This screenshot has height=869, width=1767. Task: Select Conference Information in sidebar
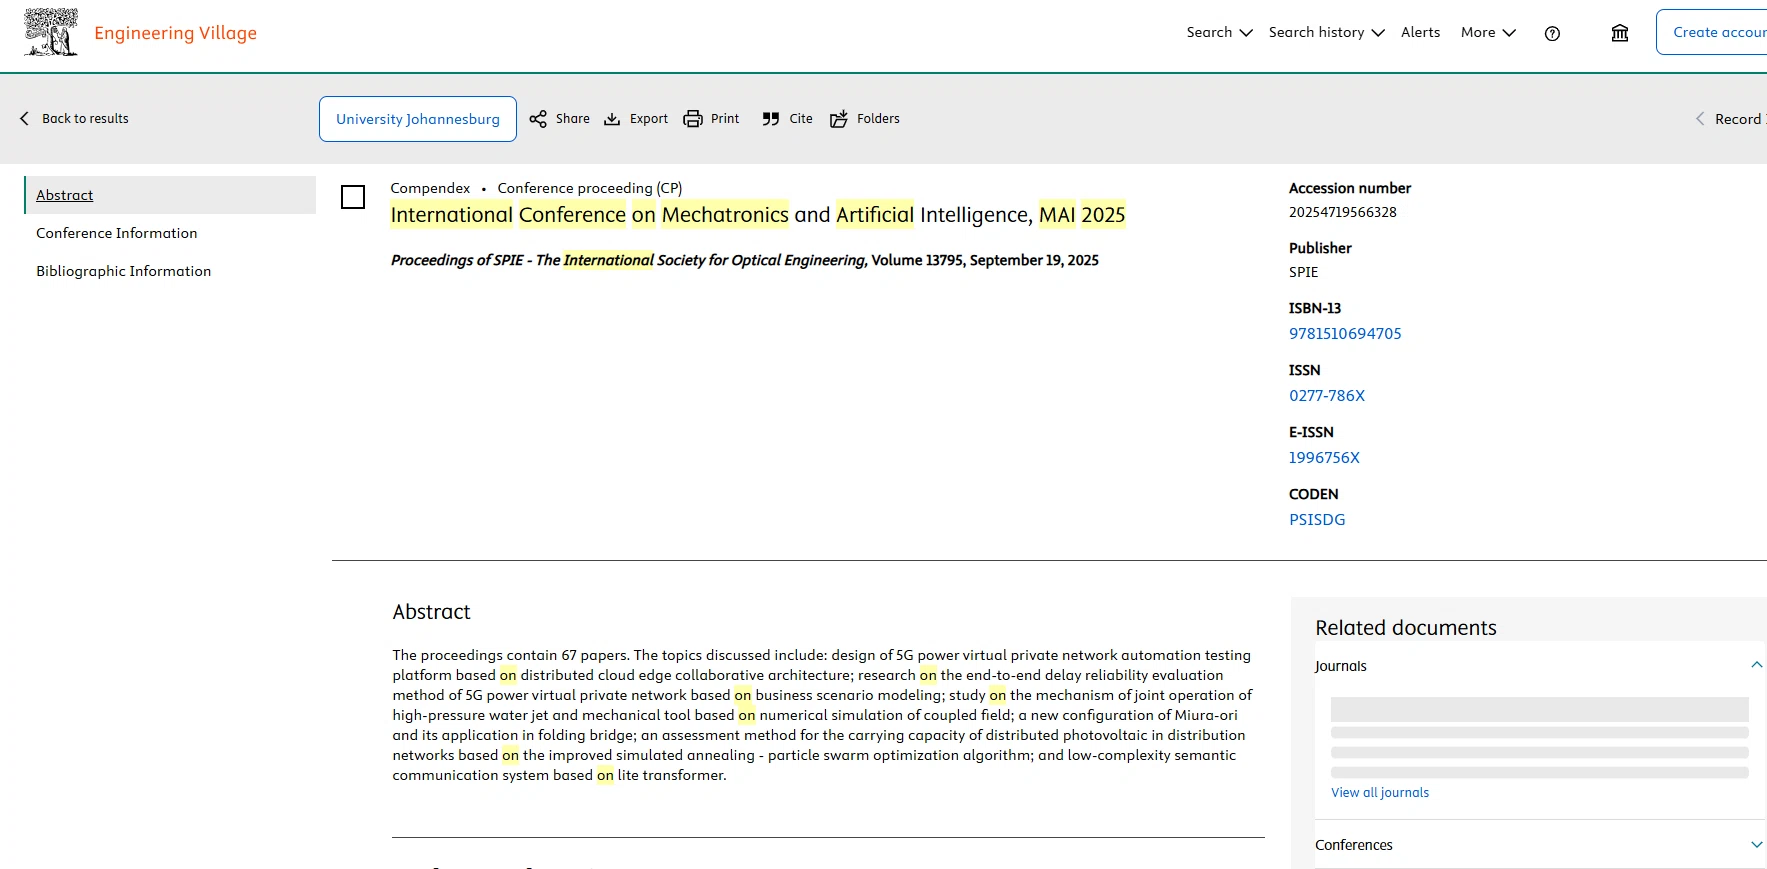point(117,233)
